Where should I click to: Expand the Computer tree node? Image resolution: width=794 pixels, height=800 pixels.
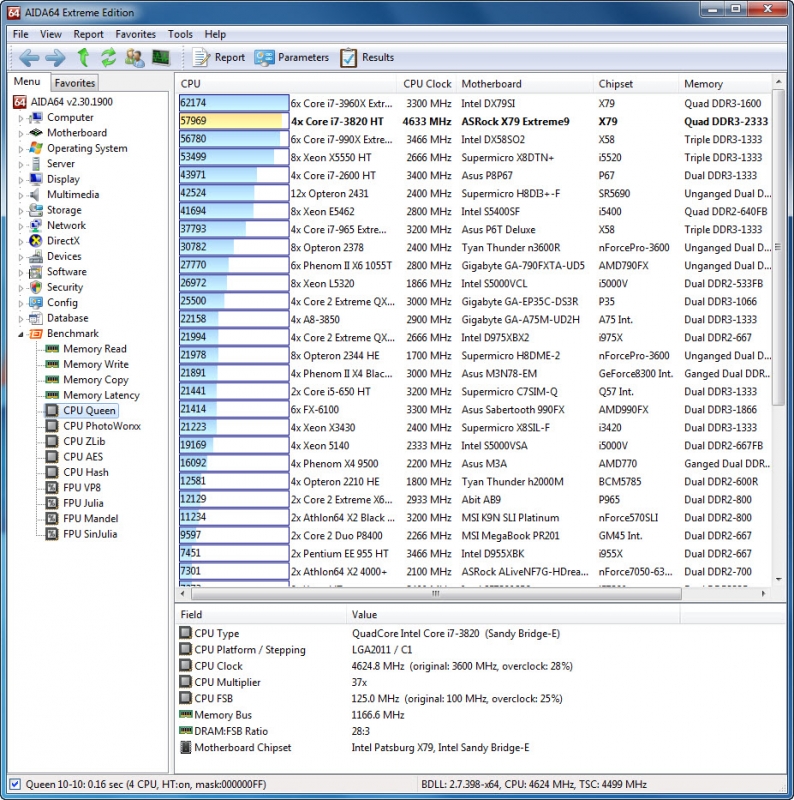(20, 118)
